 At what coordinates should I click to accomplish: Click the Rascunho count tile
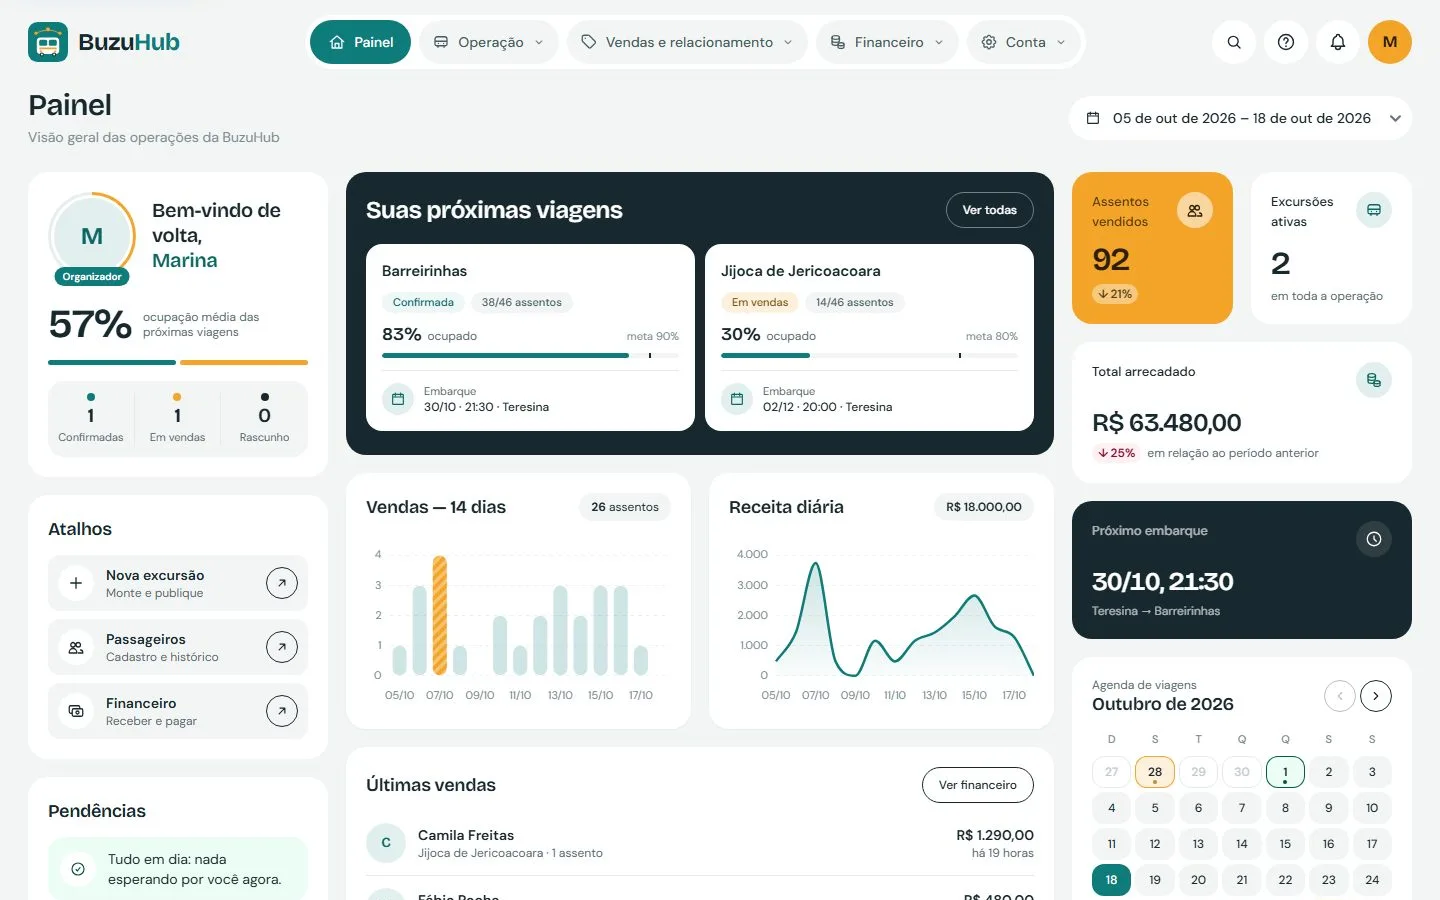click(x=264, y=419)
